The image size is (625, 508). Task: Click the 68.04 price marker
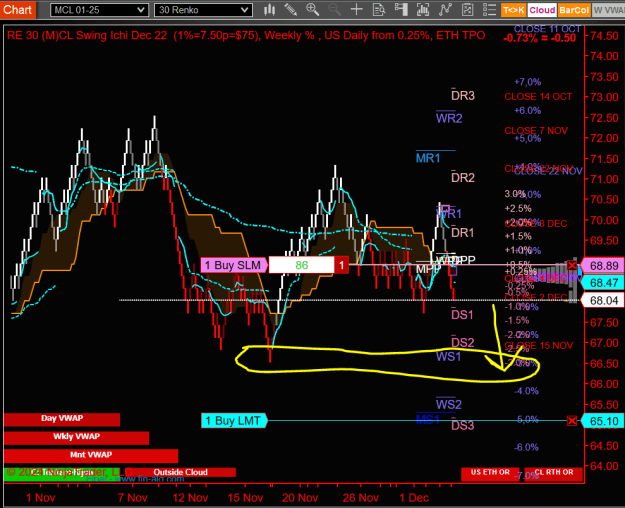602,300
